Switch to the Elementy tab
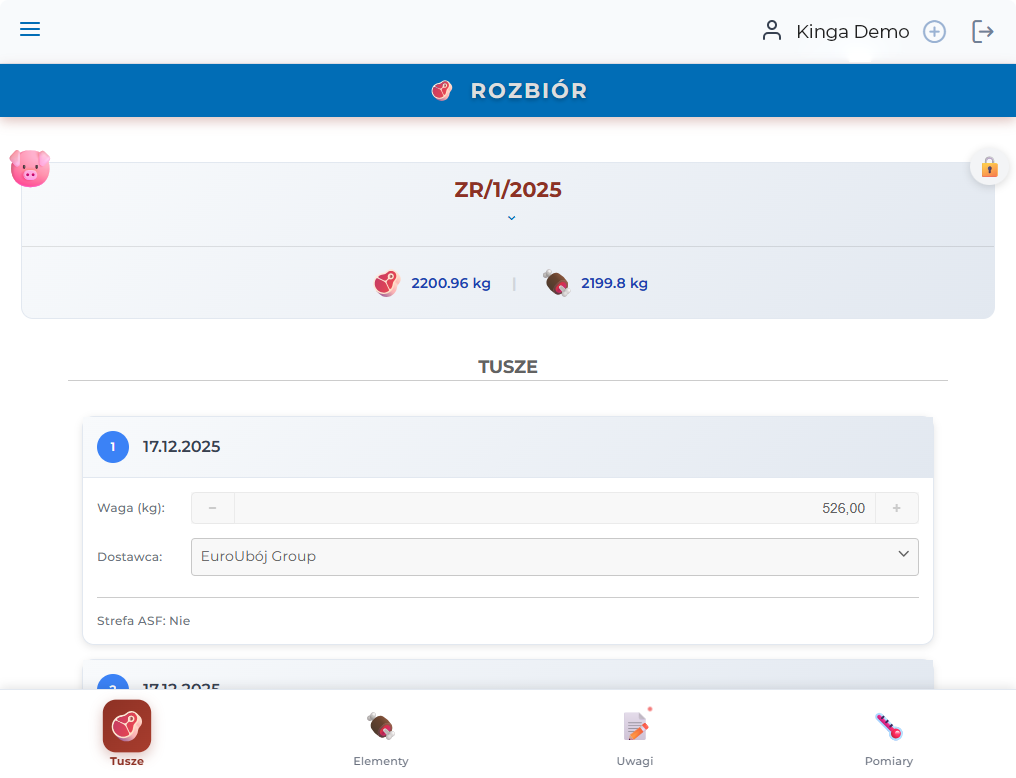 pyautogui.click(x=381, y=733)
